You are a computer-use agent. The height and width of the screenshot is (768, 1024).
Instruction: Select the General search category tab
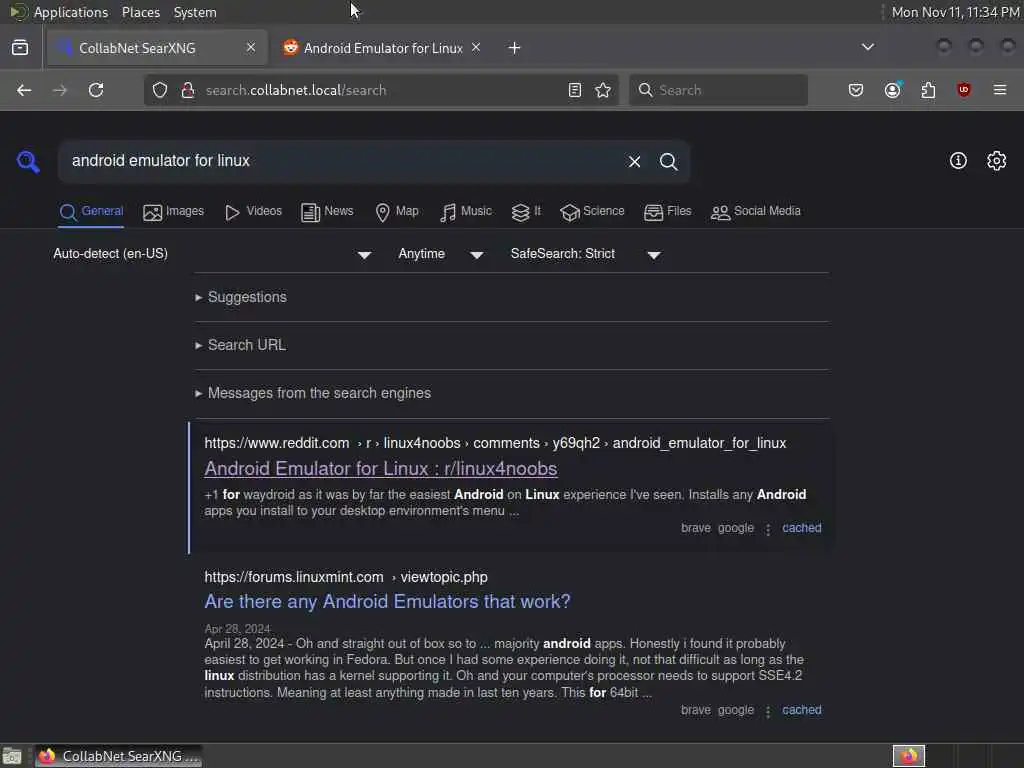point(91,212)
